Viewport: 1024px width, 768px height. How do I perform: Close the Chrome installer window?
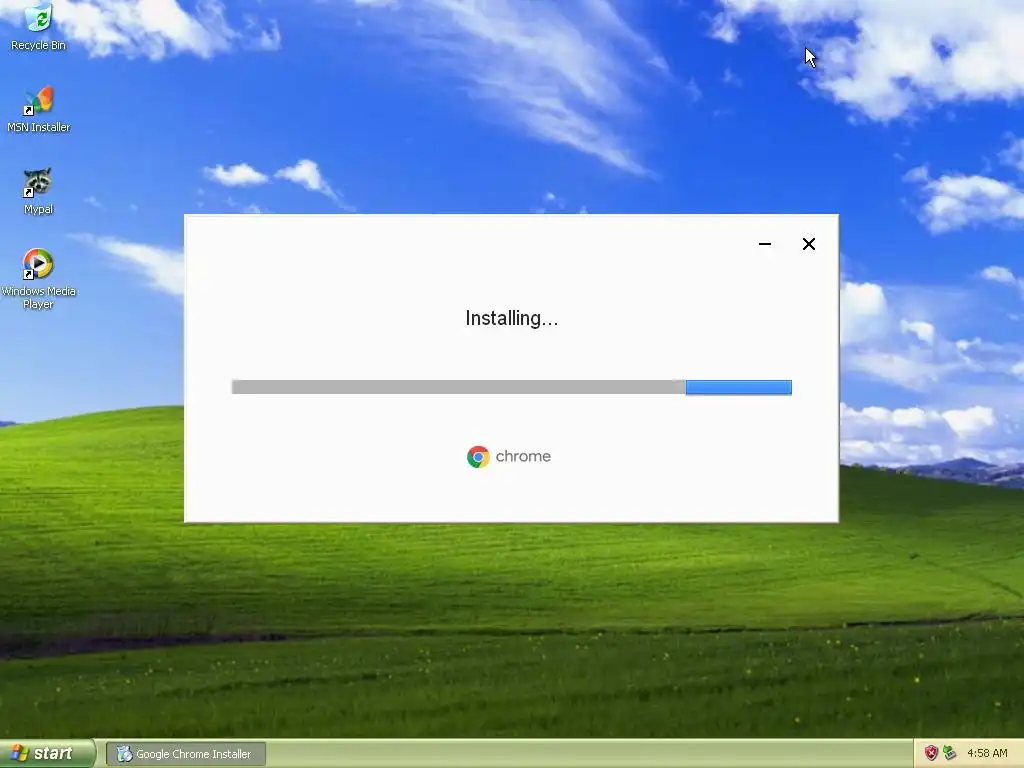pos(808,244)
